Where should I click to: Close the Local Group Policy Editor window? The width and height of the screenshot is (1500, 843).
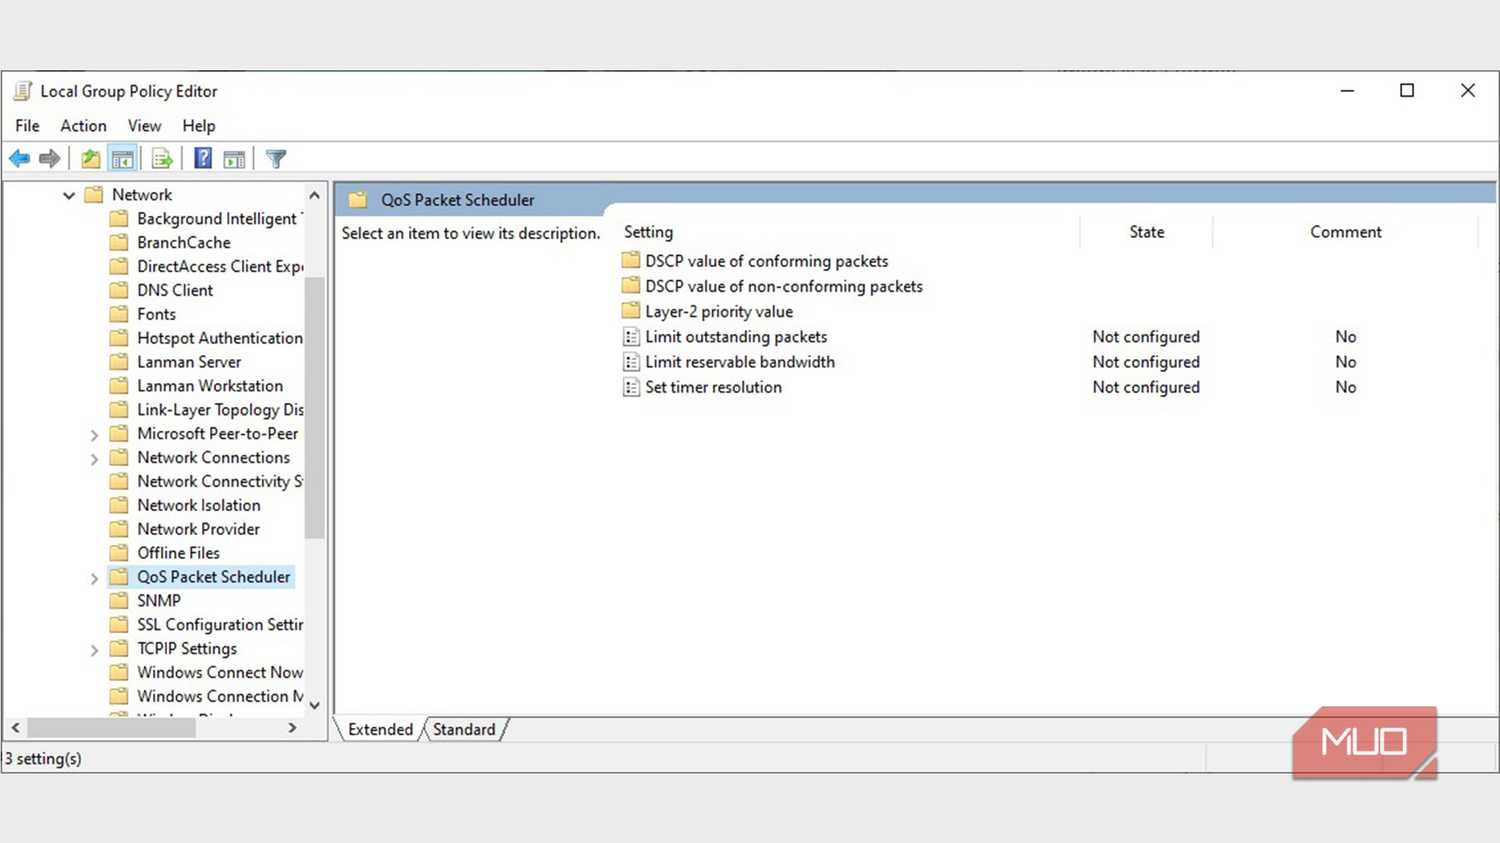coord(1468,91)
